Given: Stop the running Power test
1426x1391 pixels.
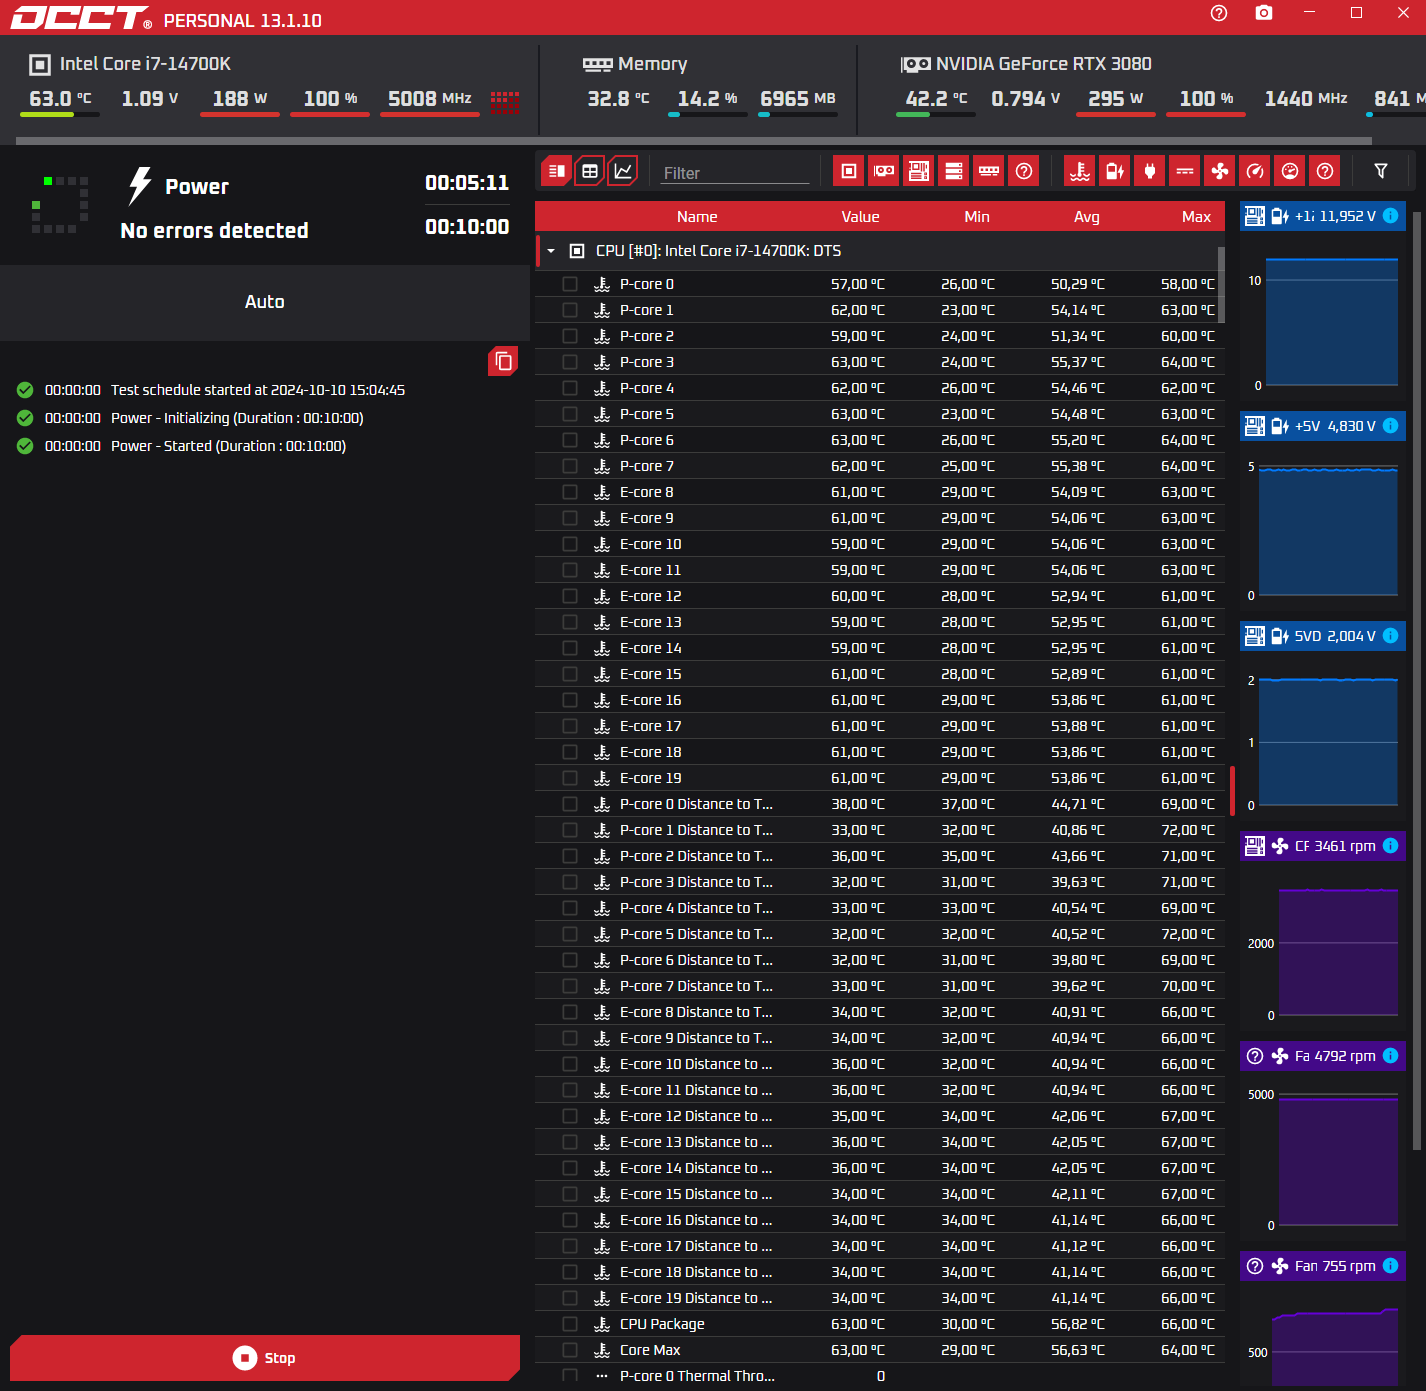Looking at the screenshot, I should [265, 1358].
